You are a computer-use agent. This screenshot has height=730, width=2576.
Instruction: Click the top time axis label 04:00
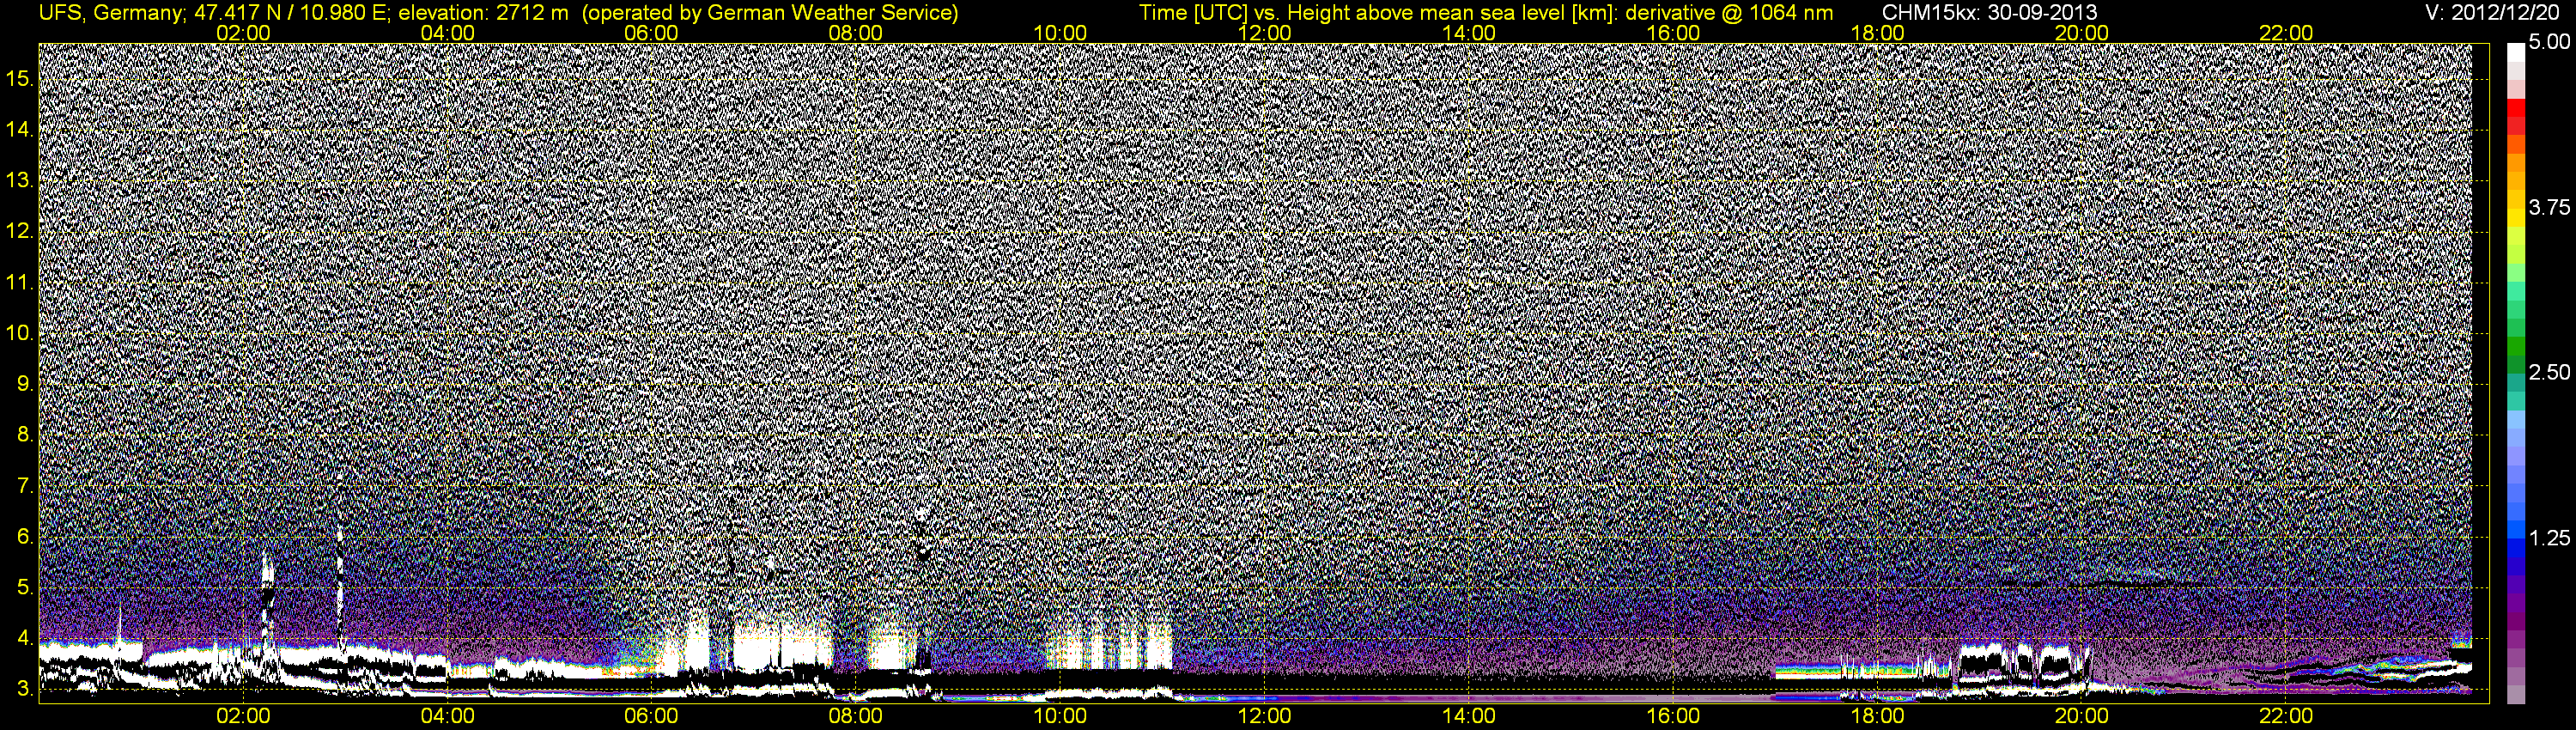[x=447, y=33]
